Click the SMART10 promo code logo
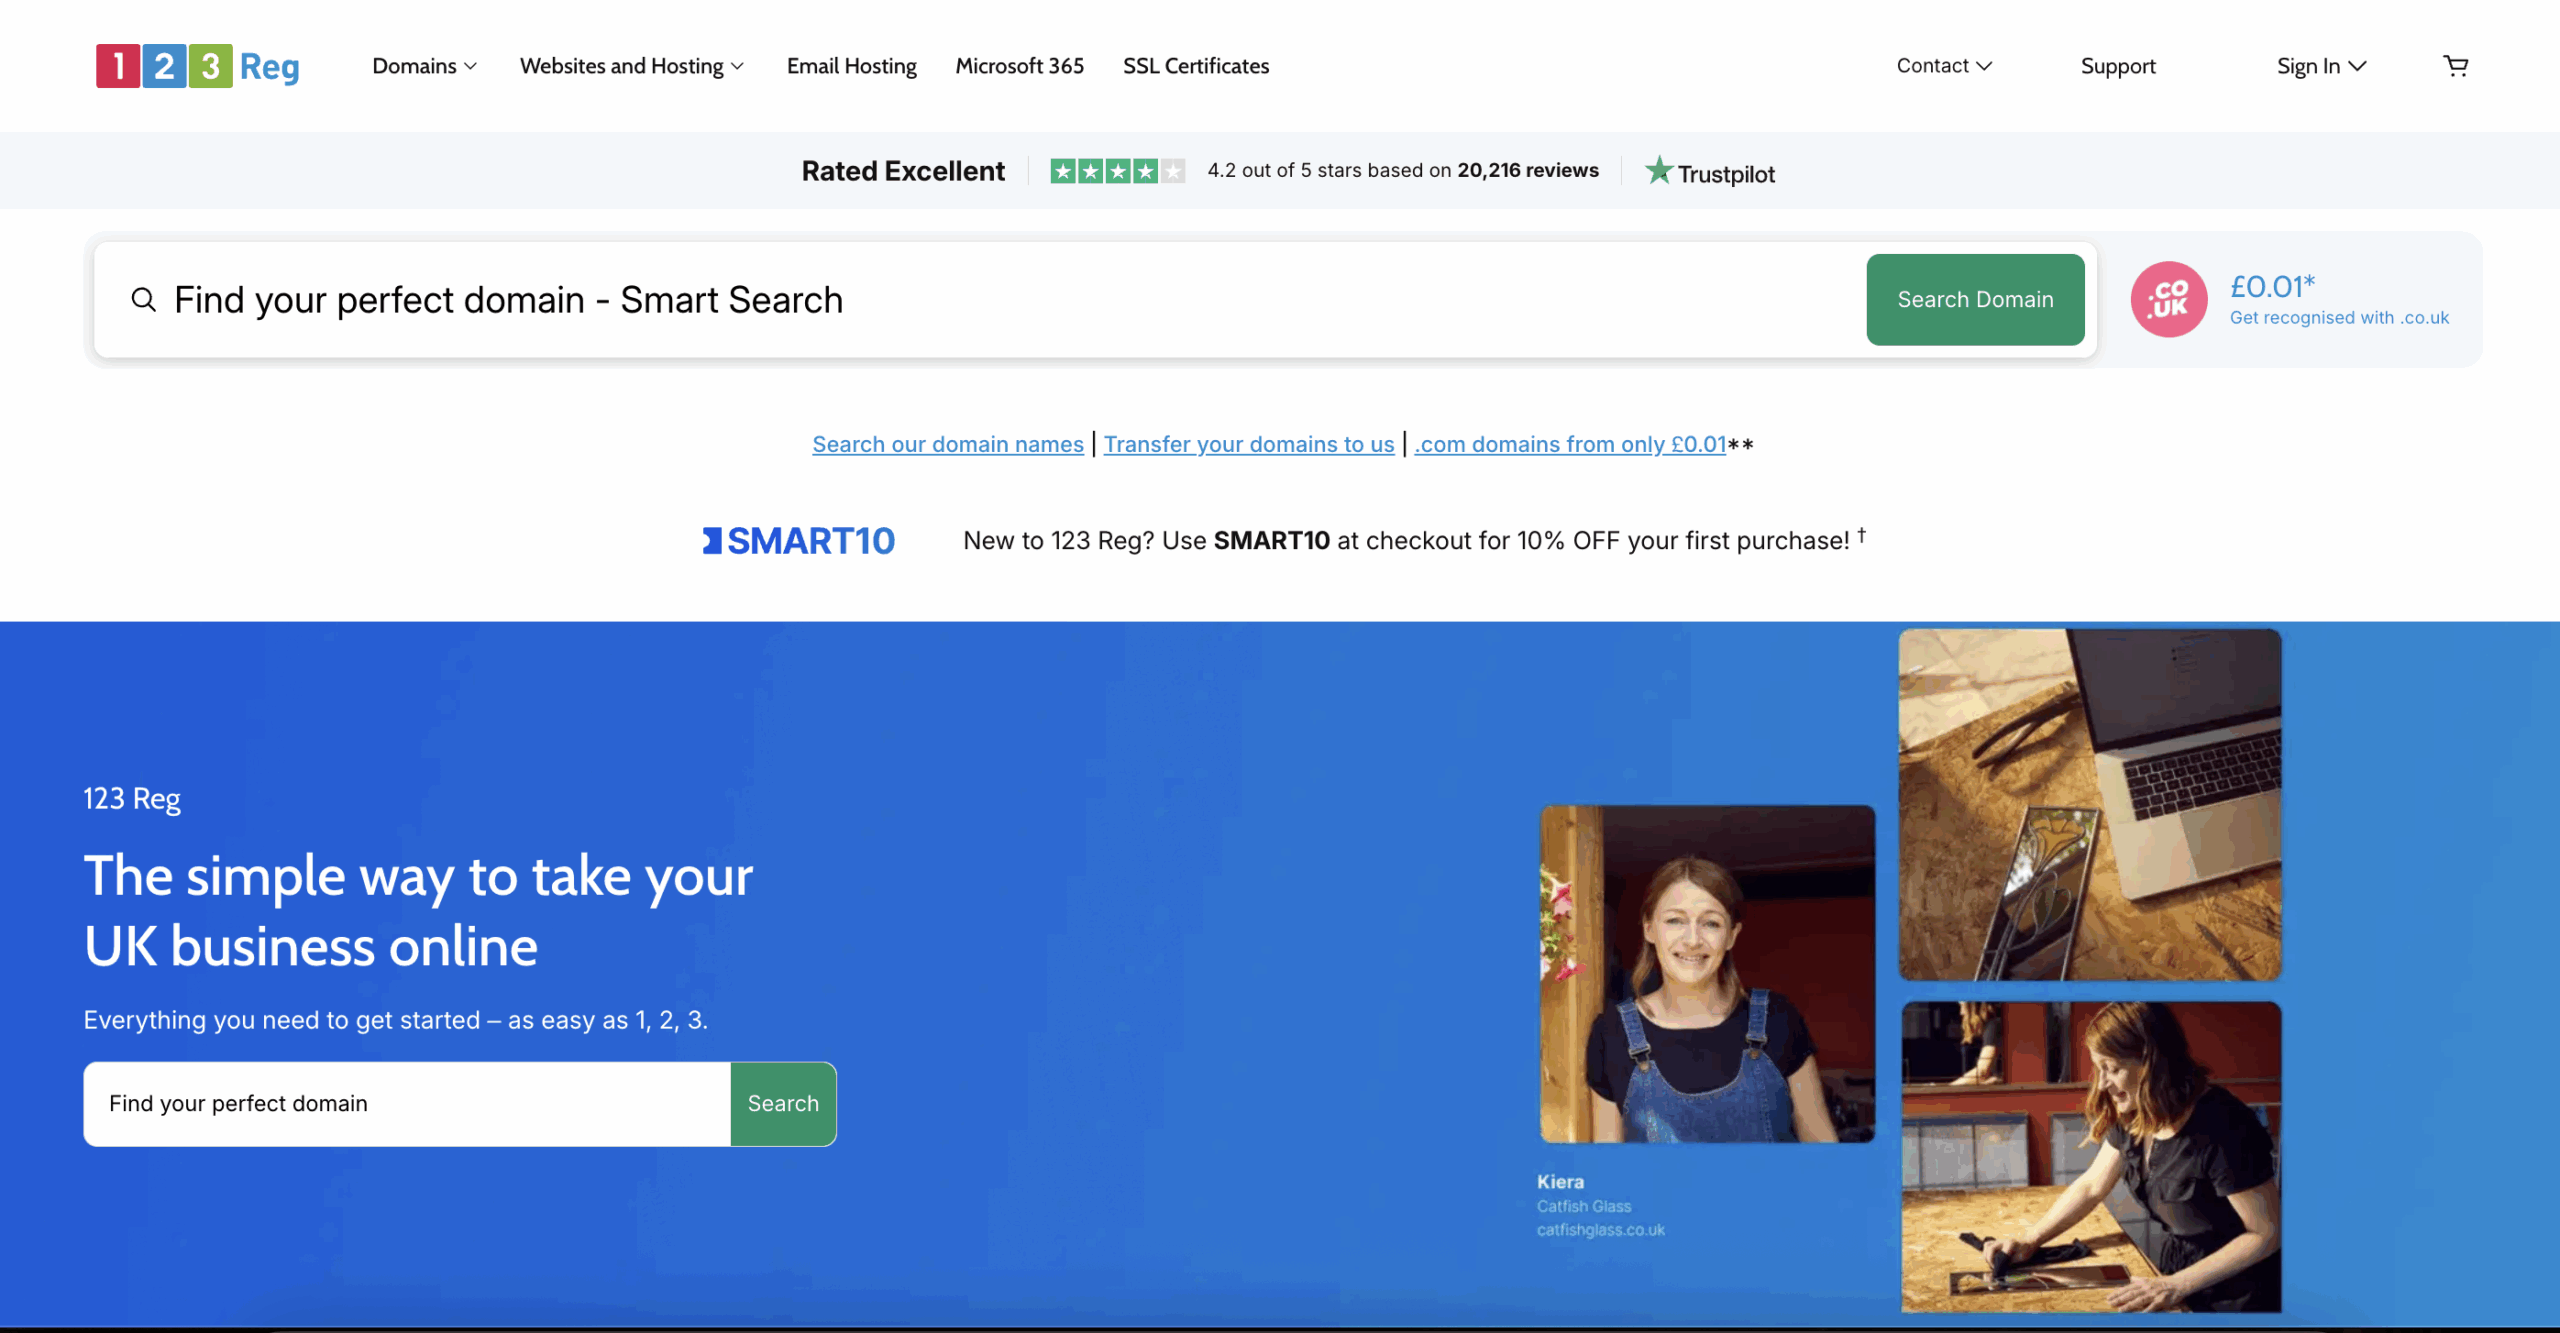The width and height of the screenshot is (2560, 1333). coord(798,541)
